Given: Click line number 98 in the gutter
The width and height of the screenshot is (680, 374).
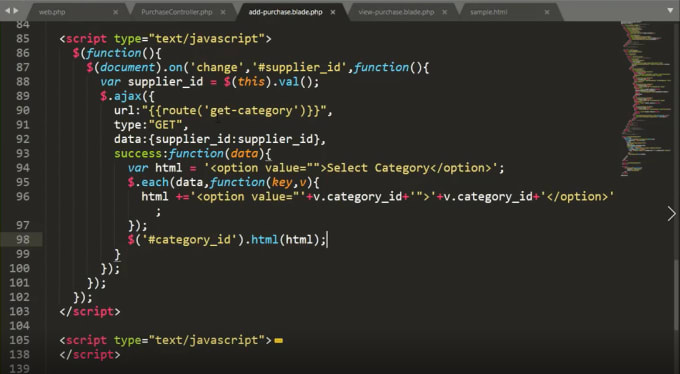Looking at the screenshot, I should 23,239.
